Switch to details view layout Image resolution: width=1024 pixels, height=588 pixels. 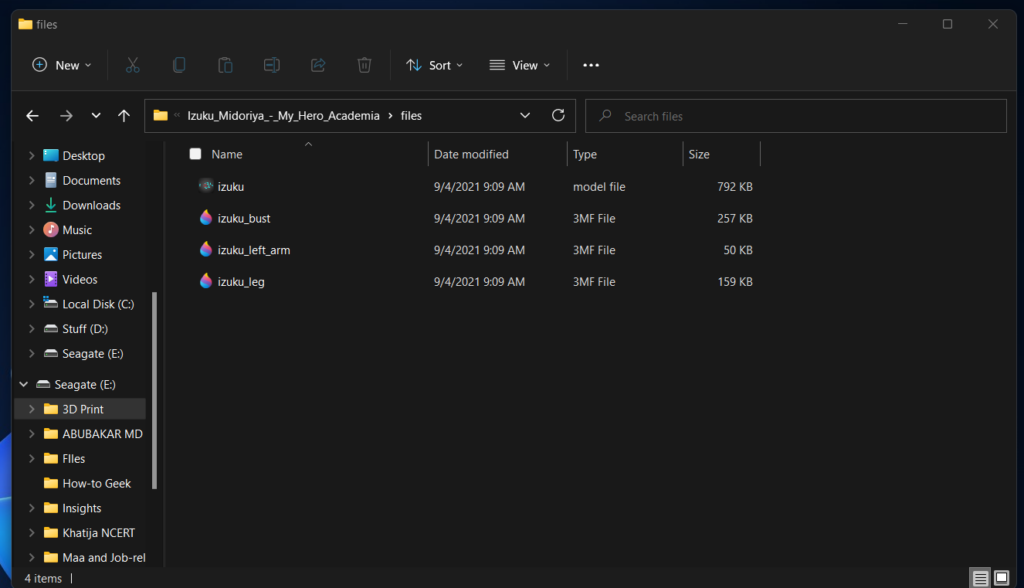981,578
